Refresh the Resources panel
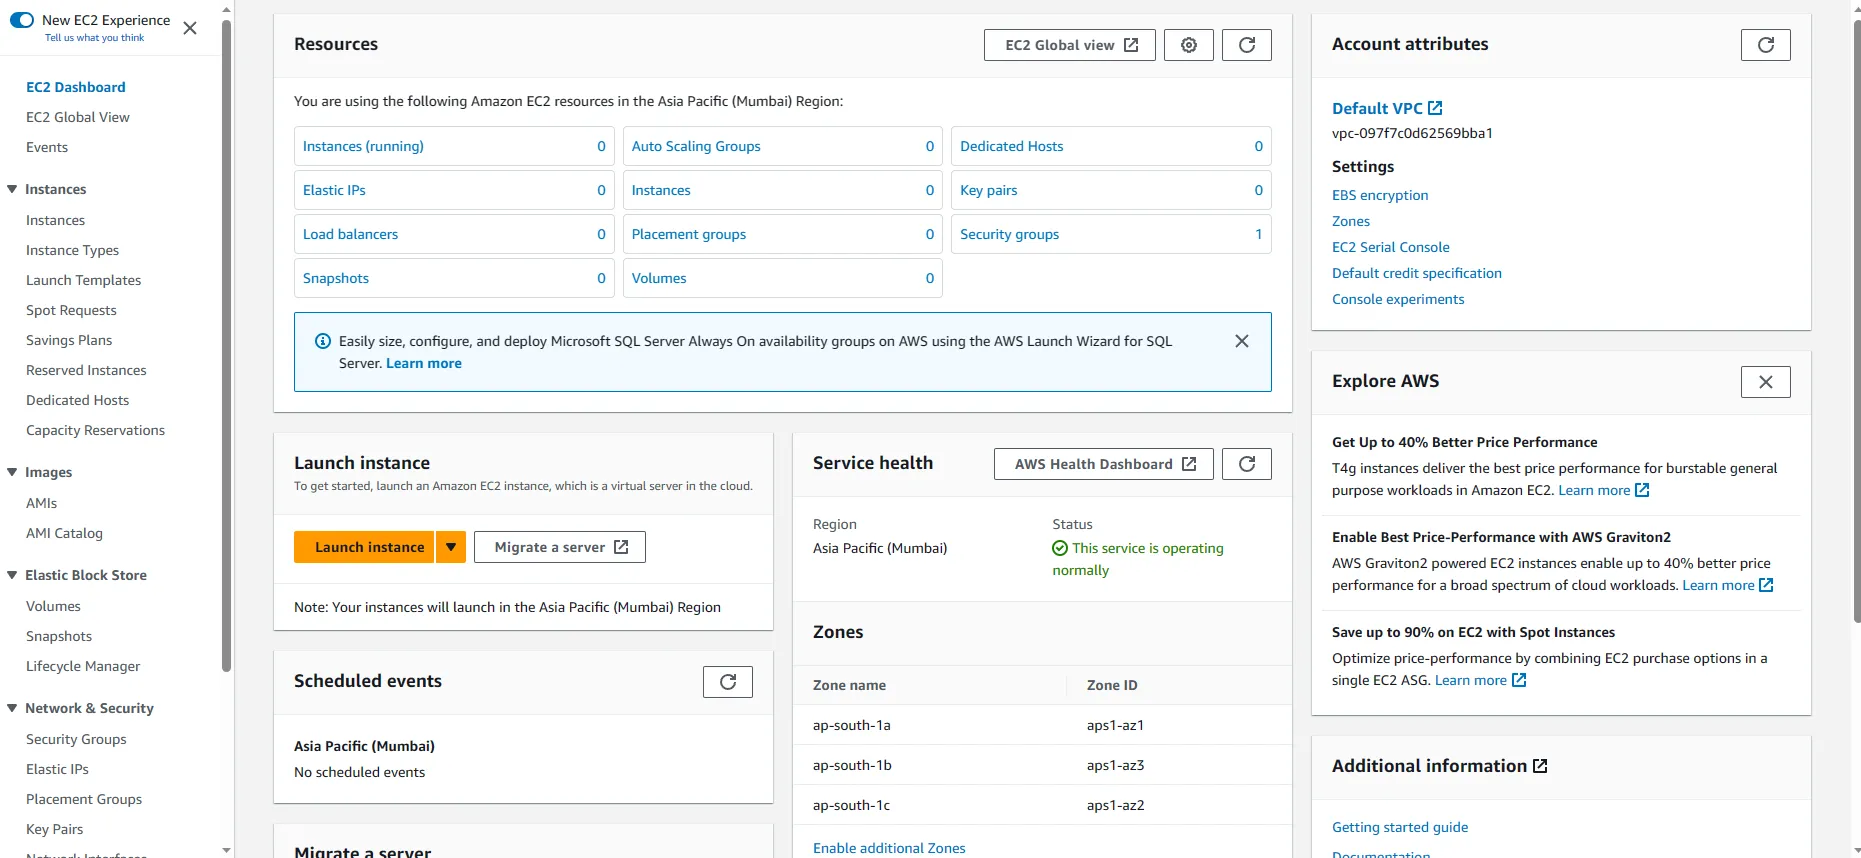 coord(1247,45)
